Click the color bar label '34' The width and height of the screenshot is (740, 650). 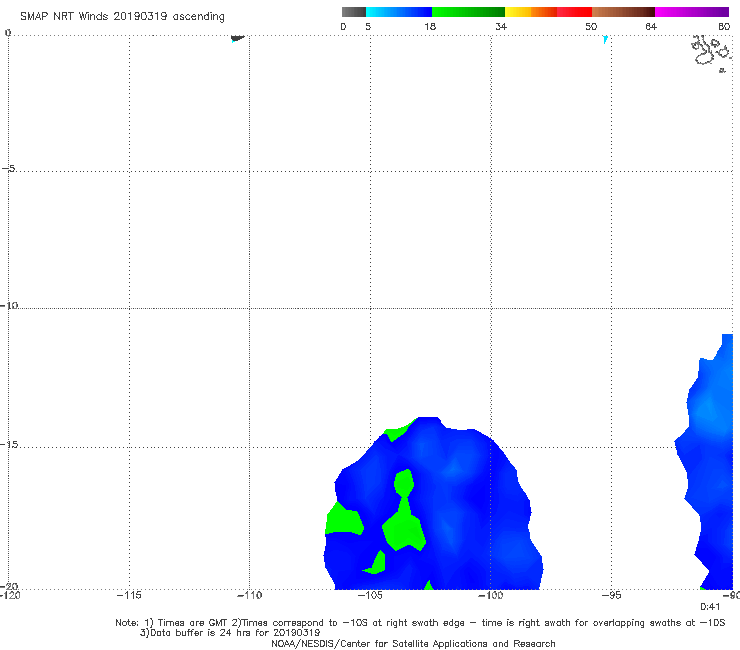point(501,26)
